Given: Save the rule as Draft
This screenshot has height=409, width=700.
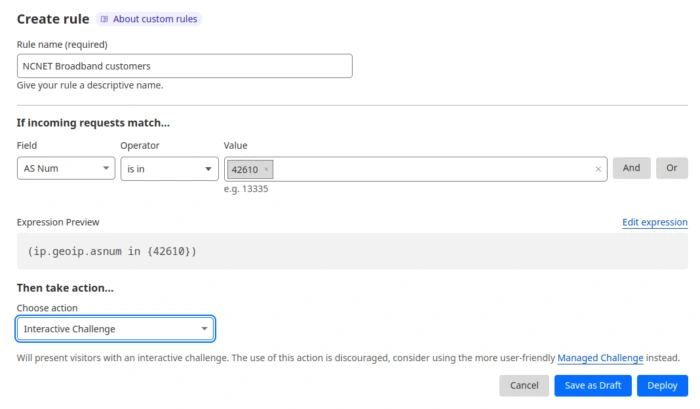Looking at the screenshot, I should point(593,385).
